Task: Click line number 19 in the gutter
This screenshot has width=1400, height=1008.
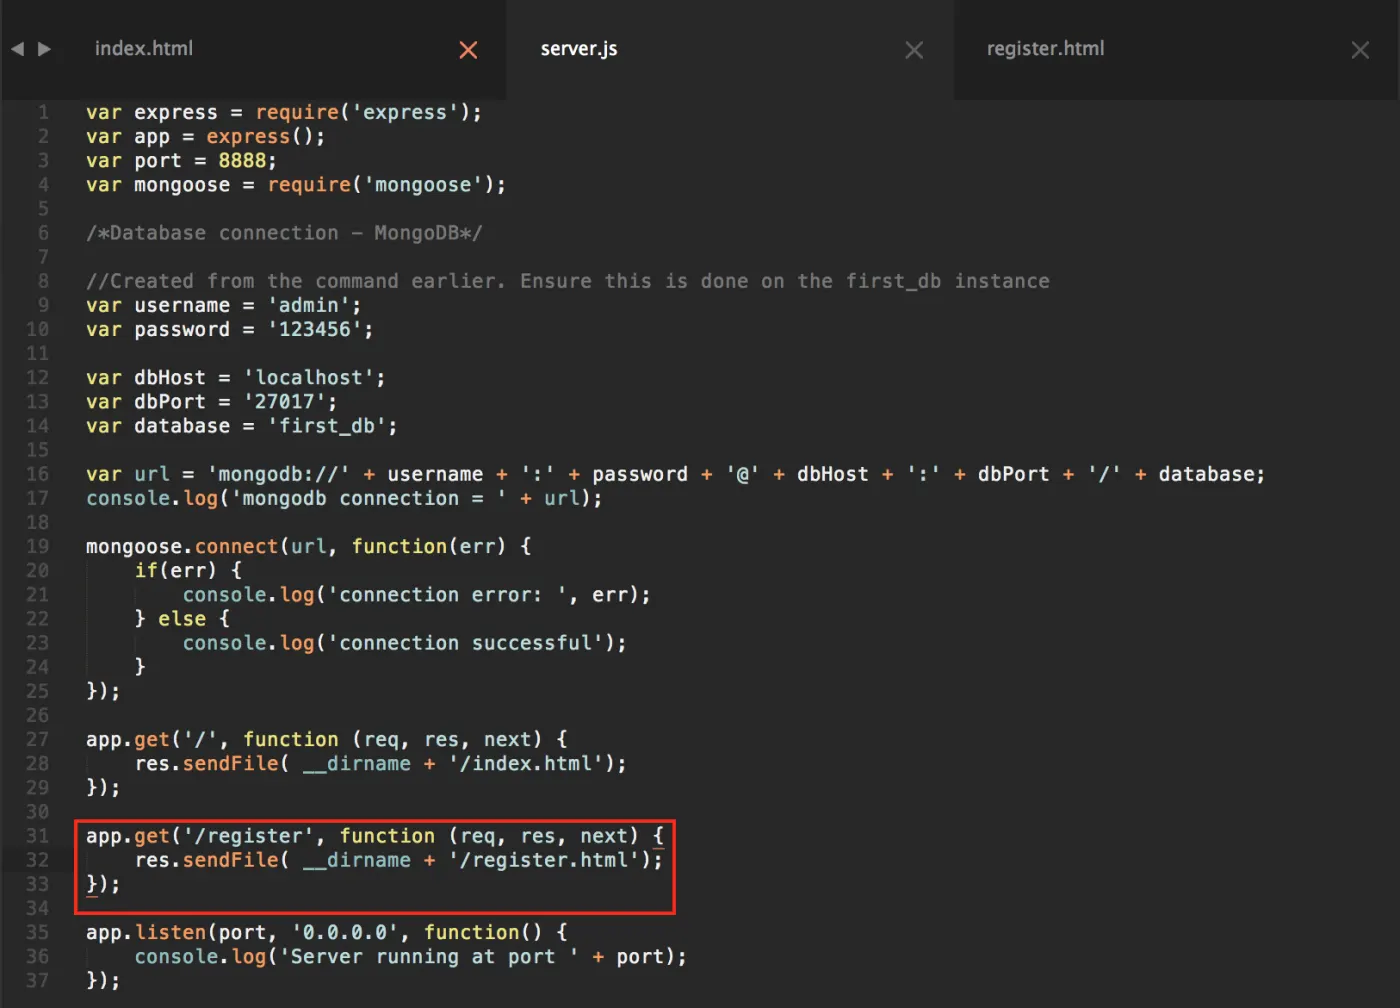Action: point(37,546)
